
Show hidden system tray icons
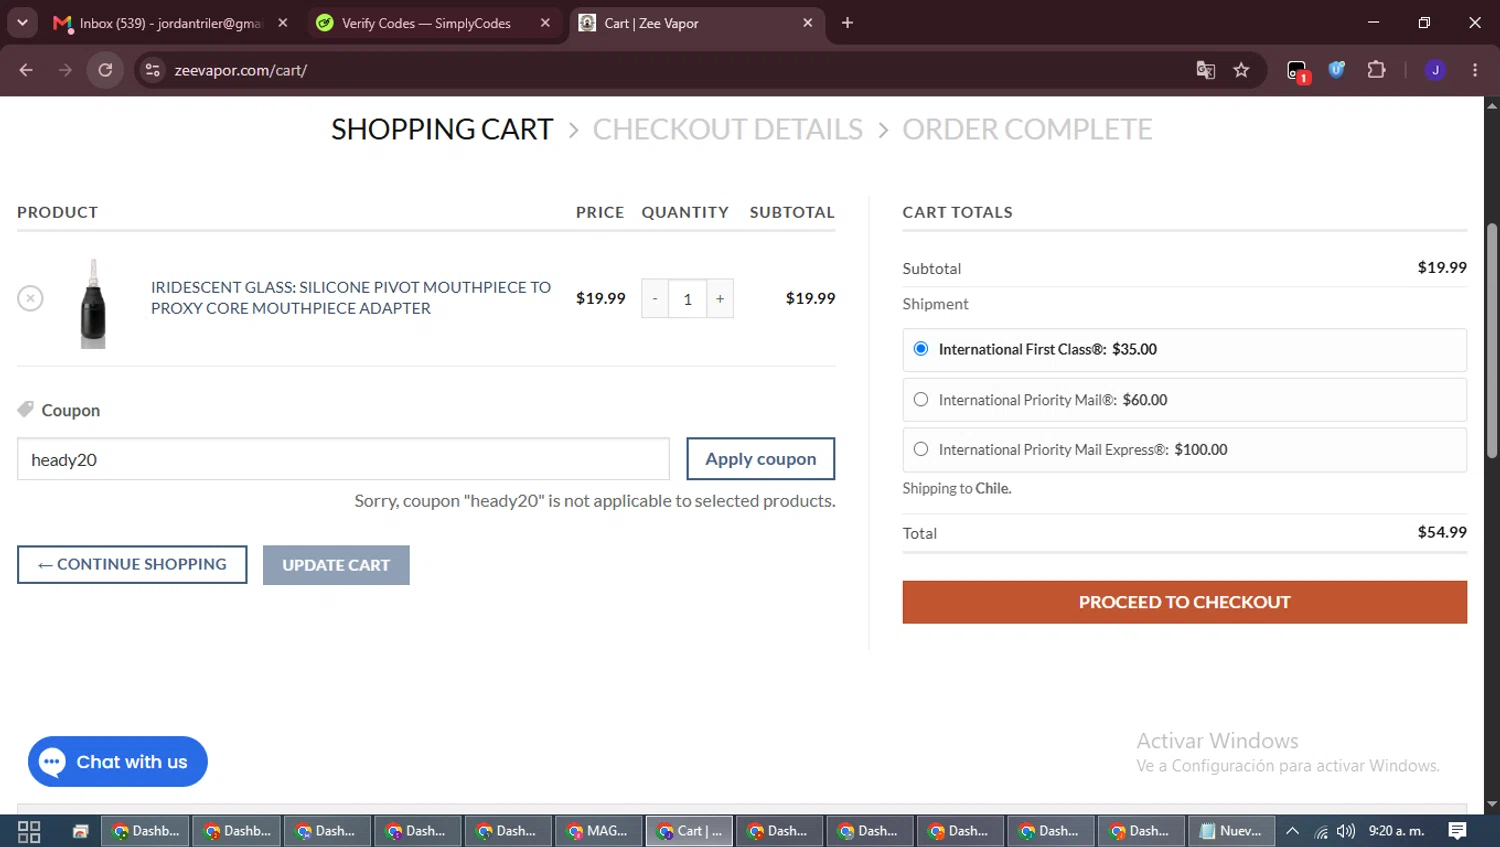pyautogui.click(x=1292, y=831)
